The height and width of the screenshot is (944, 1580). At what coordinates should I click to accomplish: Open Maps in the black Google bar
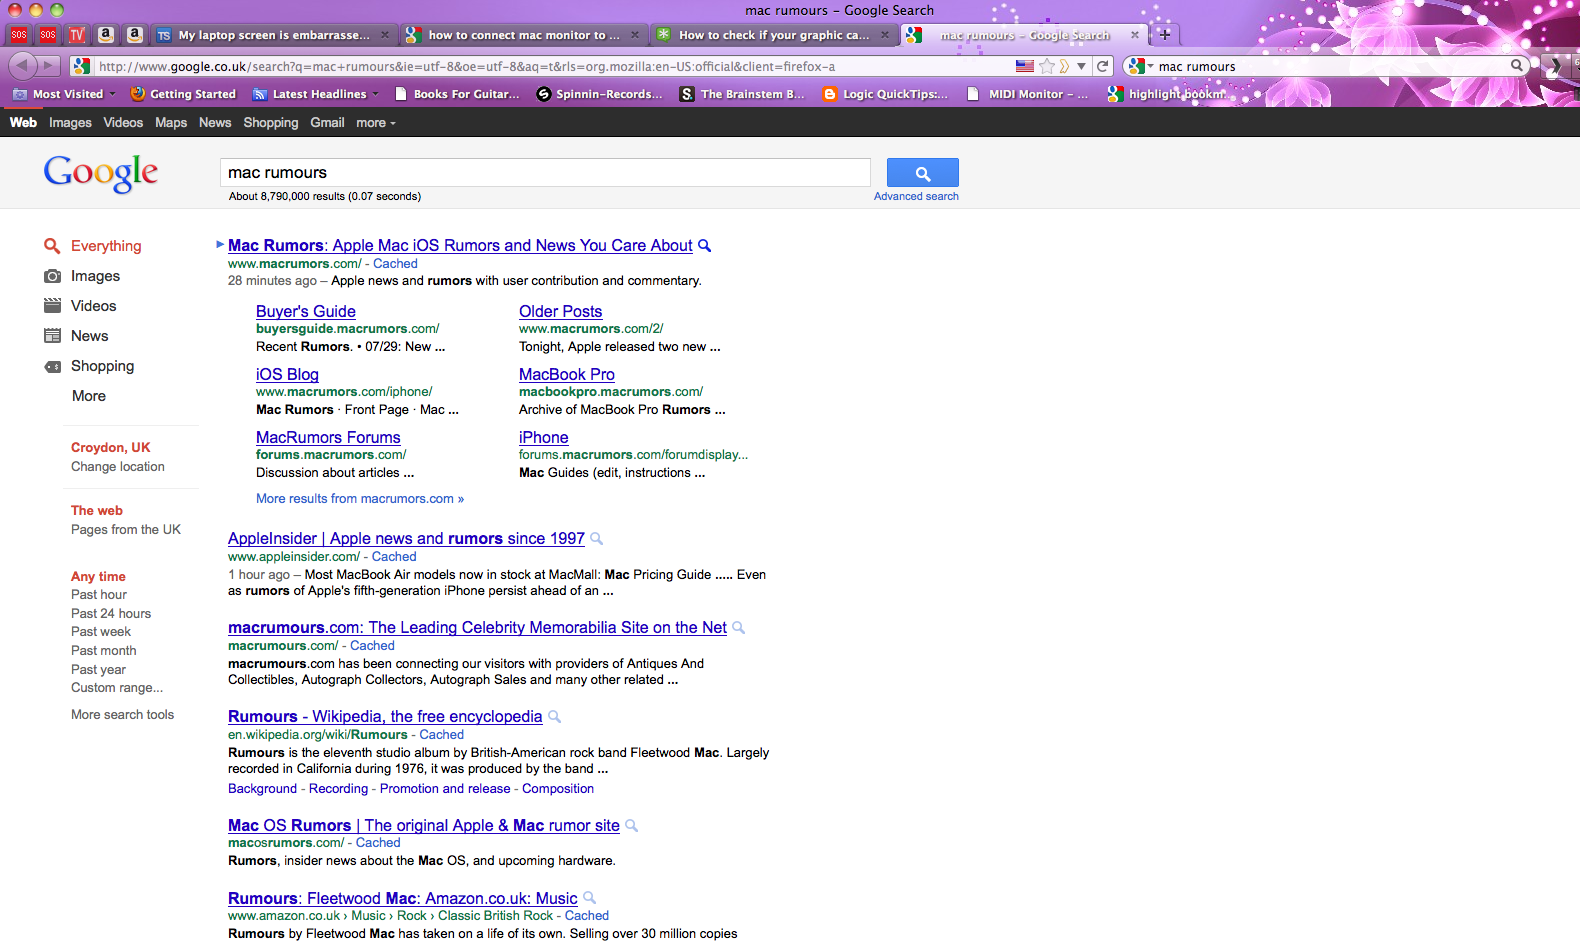pyautogui.click(x=171, y=123)
